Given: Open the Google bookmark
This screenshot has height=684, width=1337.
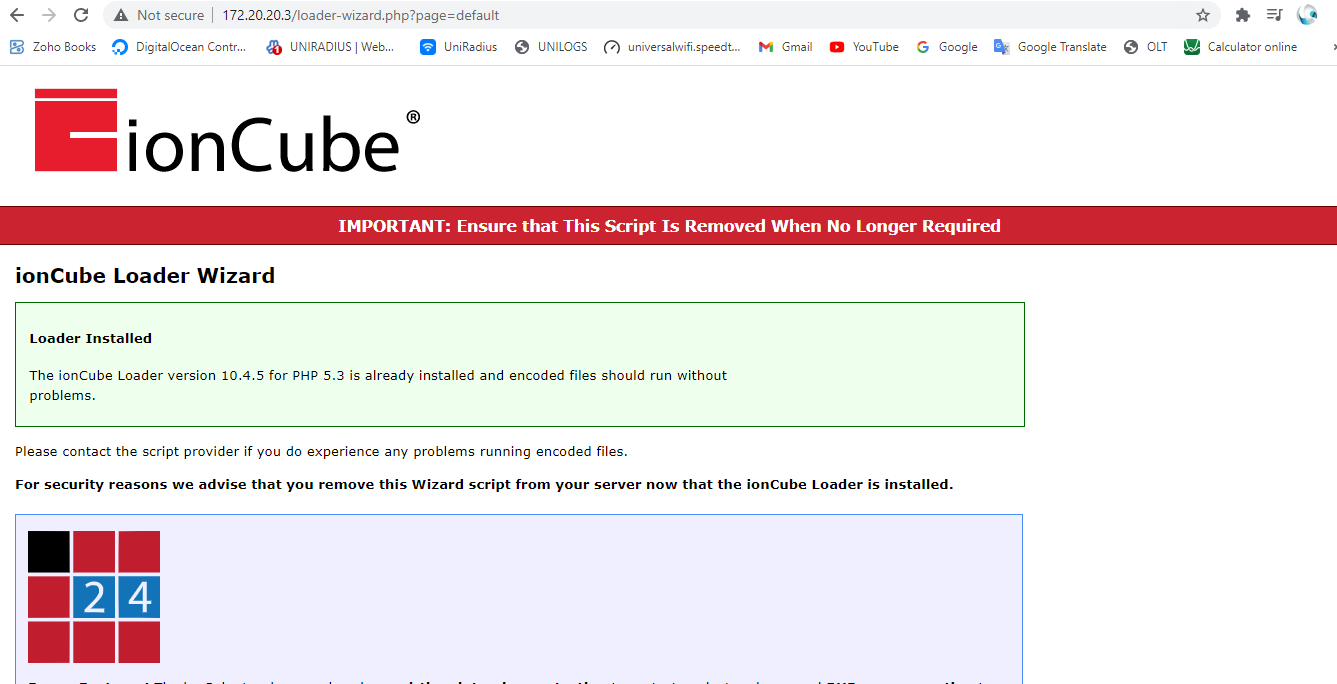Looking at the screenshot, I should 946,47.
